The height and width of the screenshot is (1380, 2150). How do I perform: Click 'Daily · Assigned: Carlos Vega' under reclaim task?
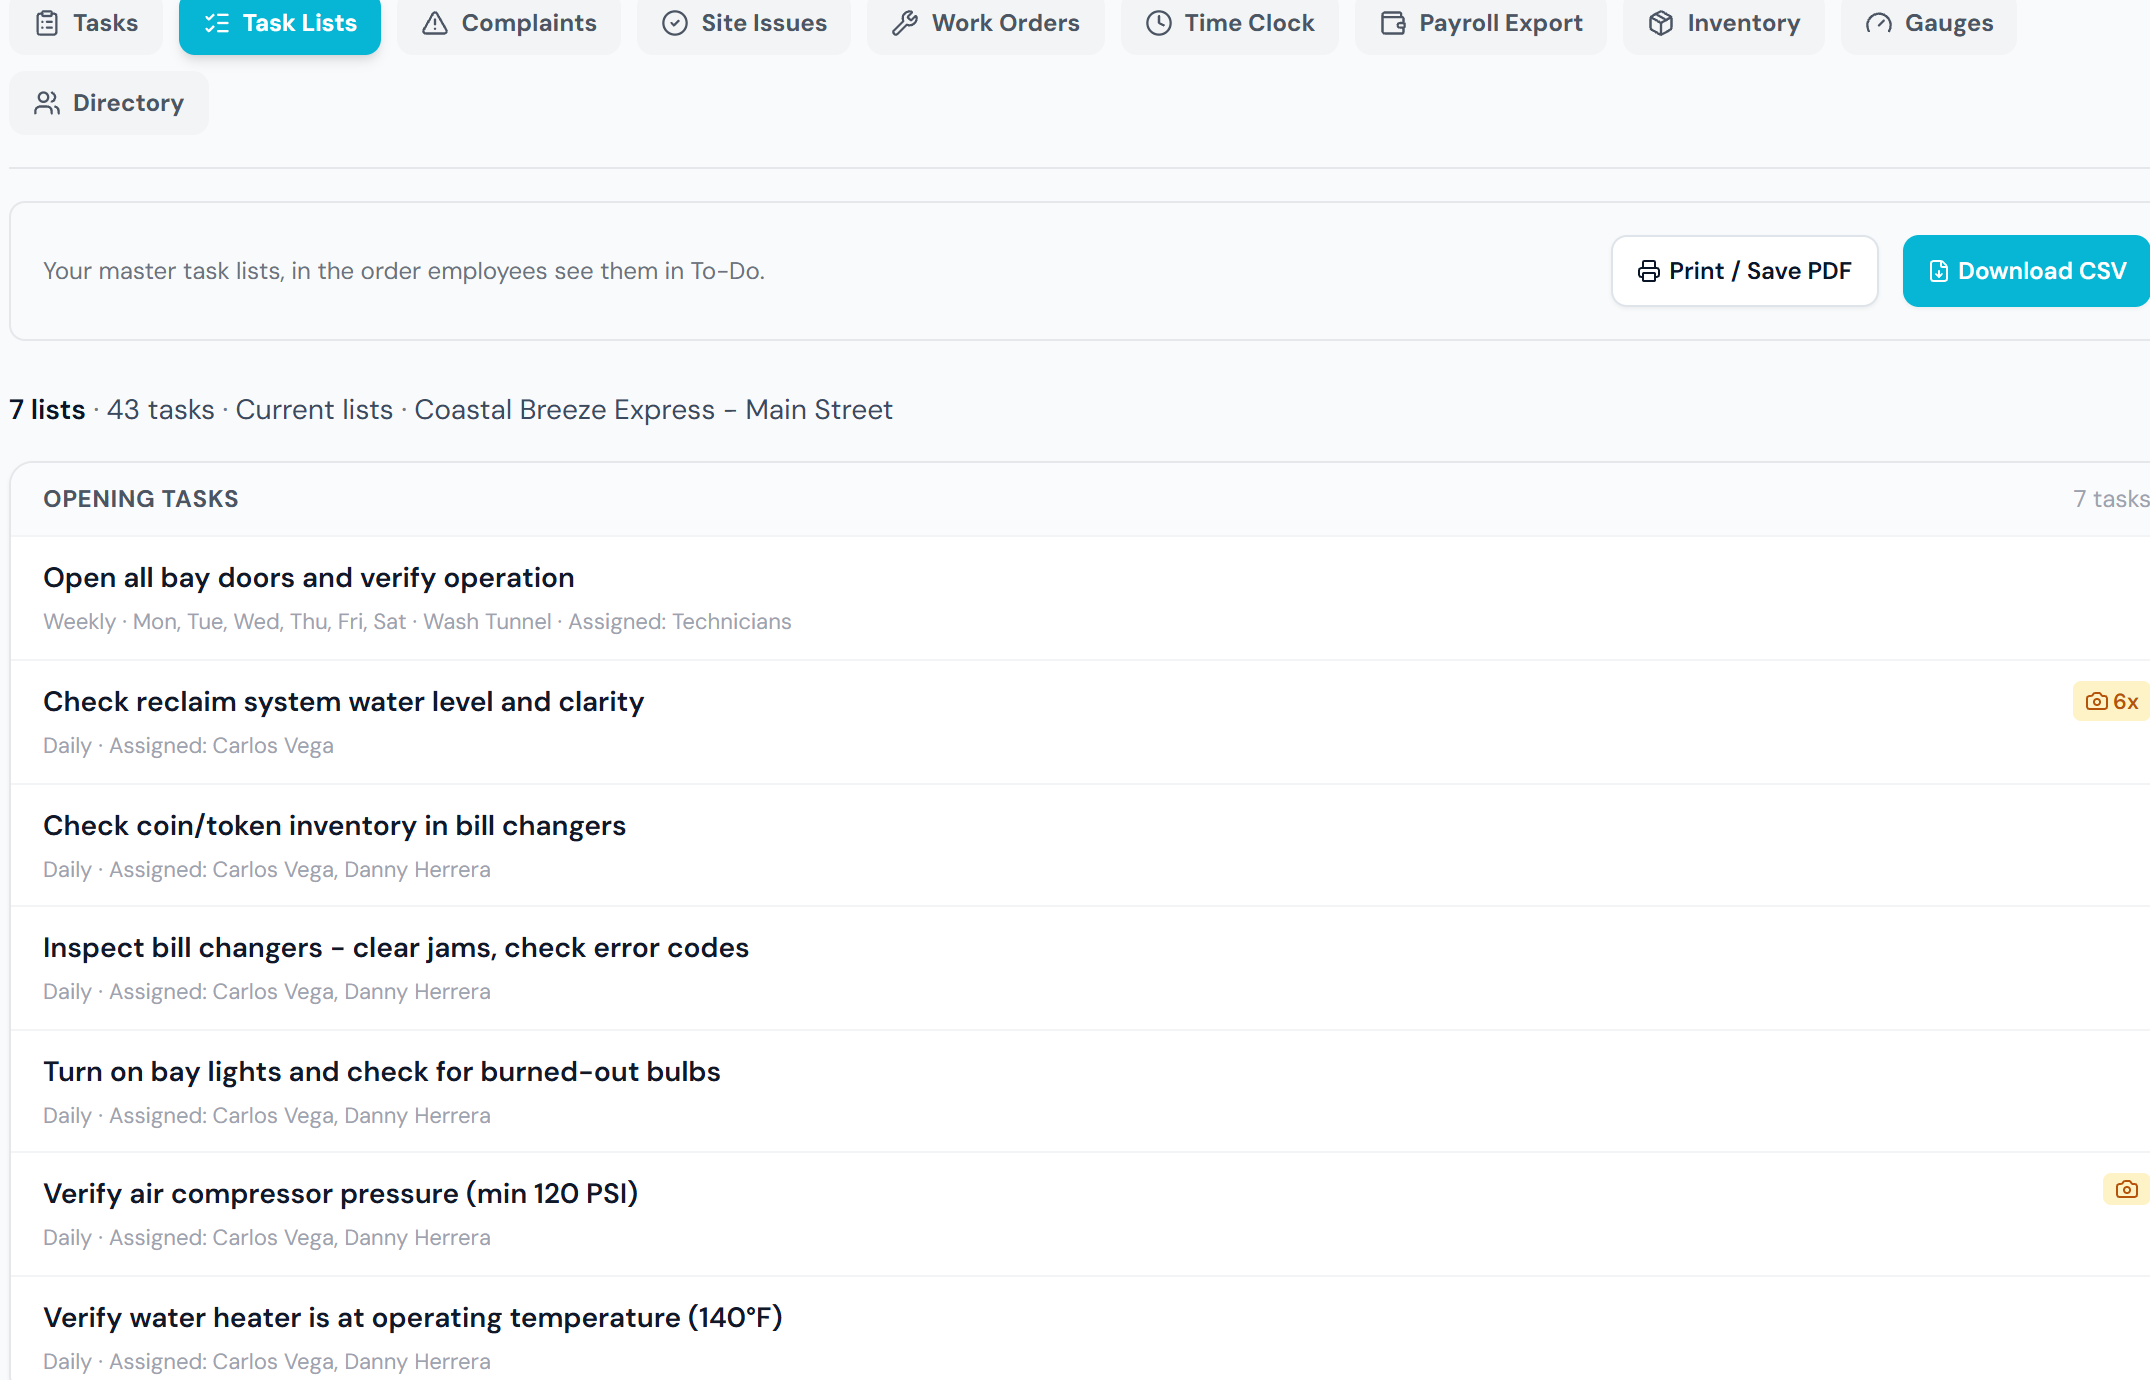click(x=188, y=746)
